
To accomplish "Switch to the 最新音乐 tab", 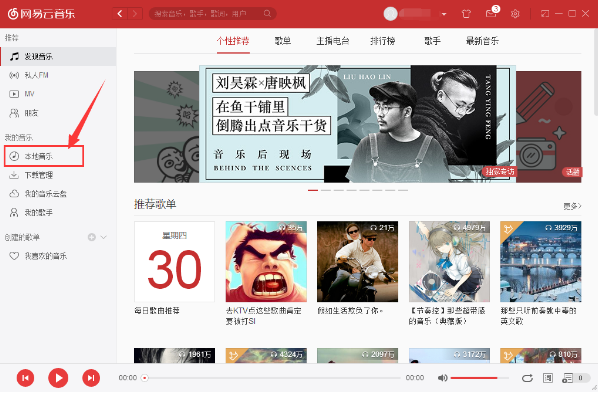I will 482,41.
